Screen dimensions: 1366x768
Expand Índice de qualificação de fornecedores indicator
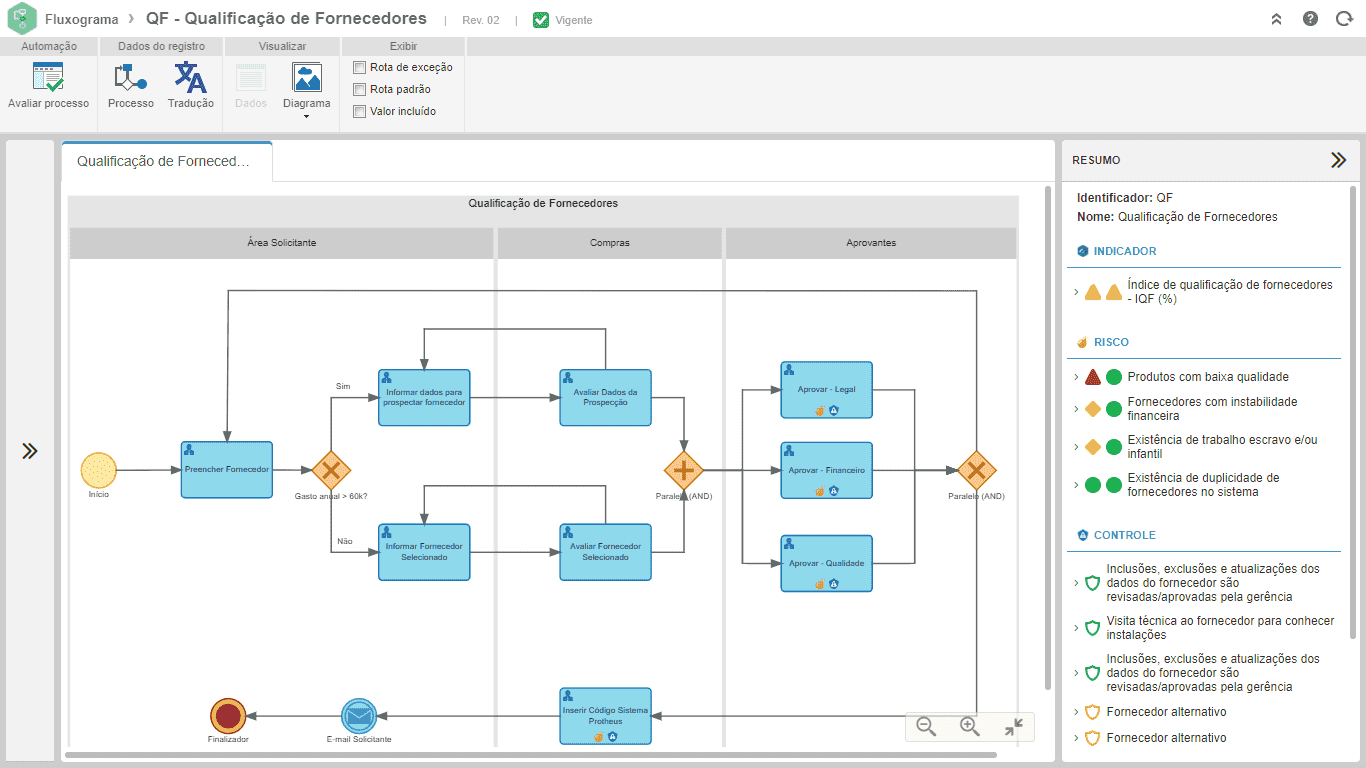[x=1076, y=292]
